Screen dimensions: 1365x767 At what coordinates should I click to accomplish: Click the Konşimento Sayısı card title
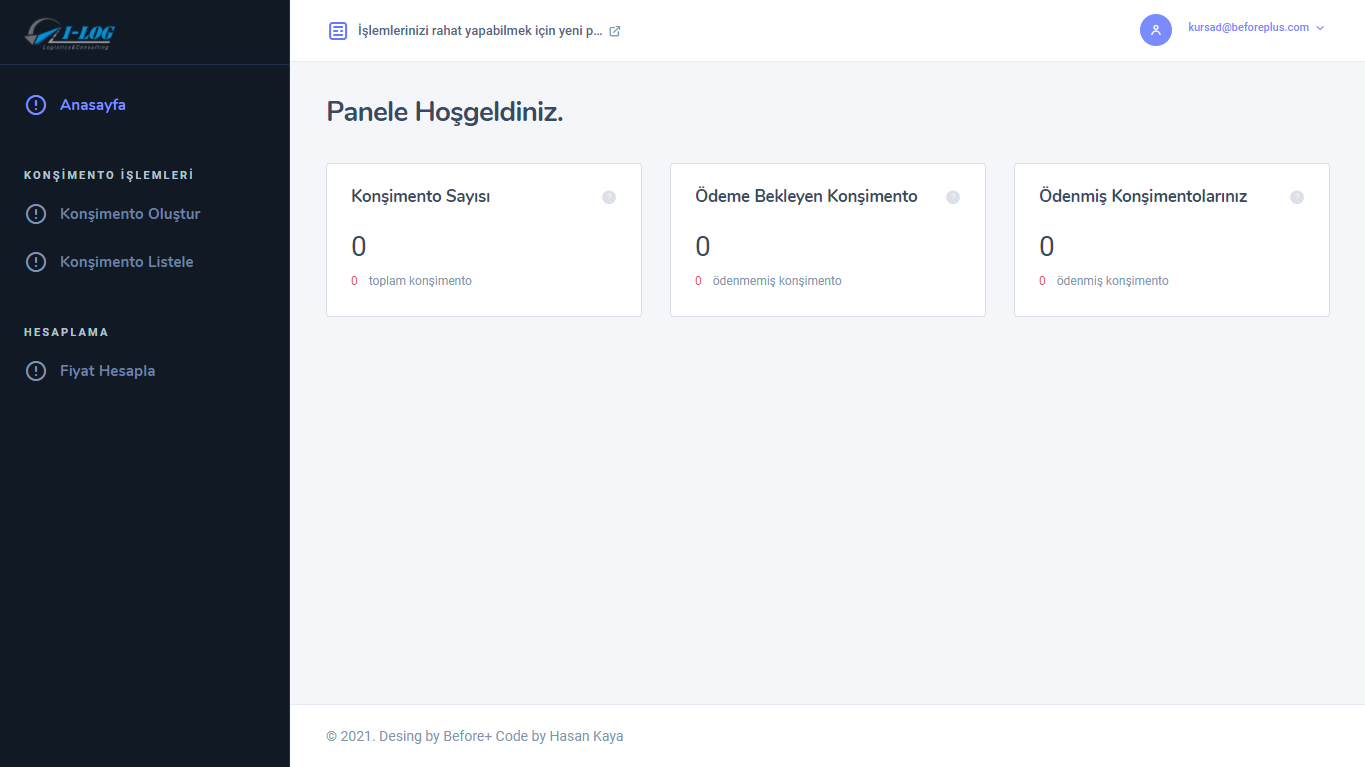tap(420, 196)
